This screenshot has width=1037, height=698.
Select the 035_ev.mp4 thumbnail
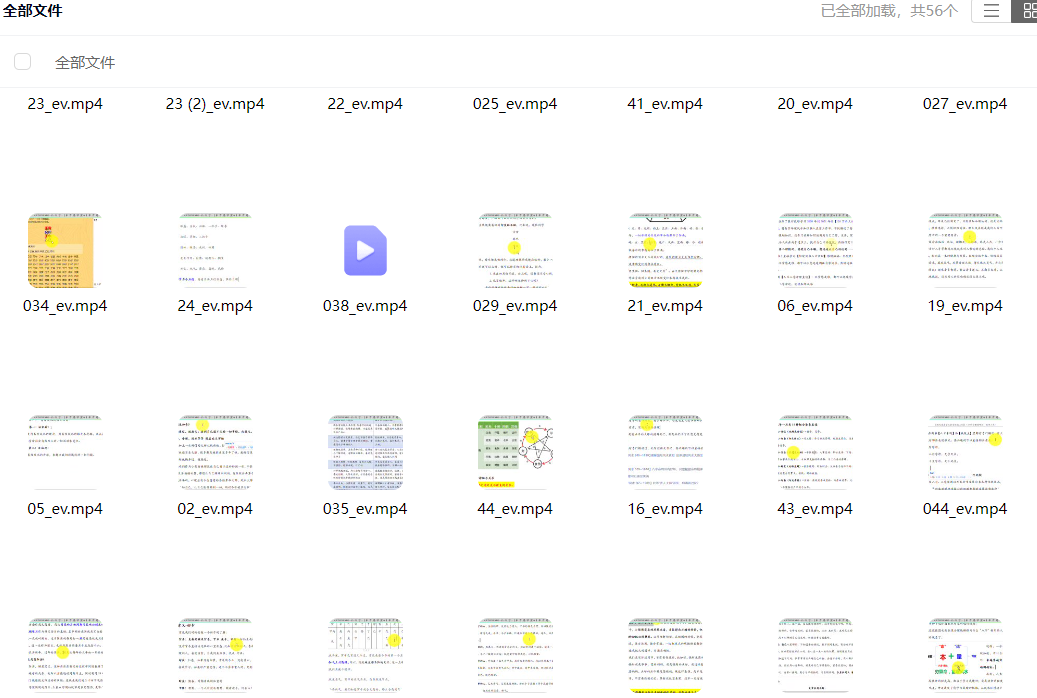click(365, 452)
